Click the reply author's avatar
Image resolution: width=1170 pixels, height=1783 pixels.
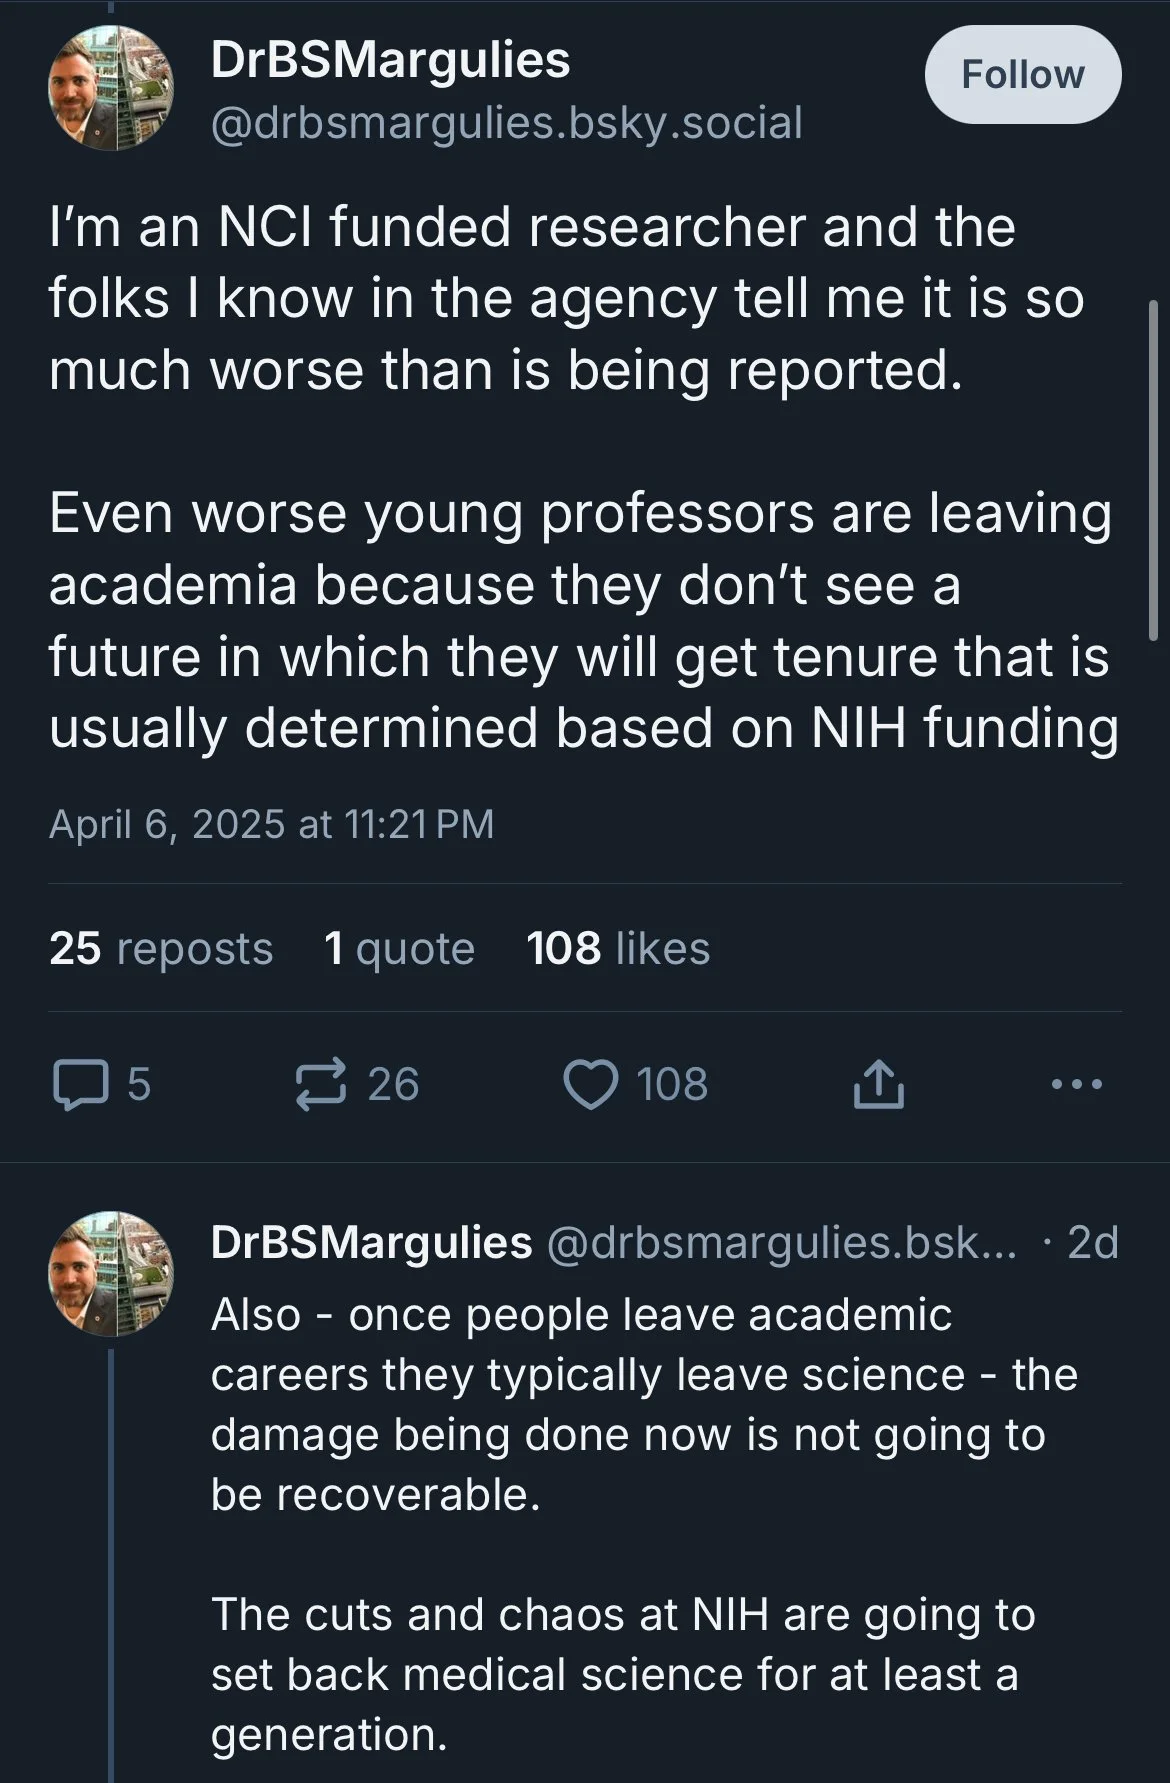coord(111,1273)
